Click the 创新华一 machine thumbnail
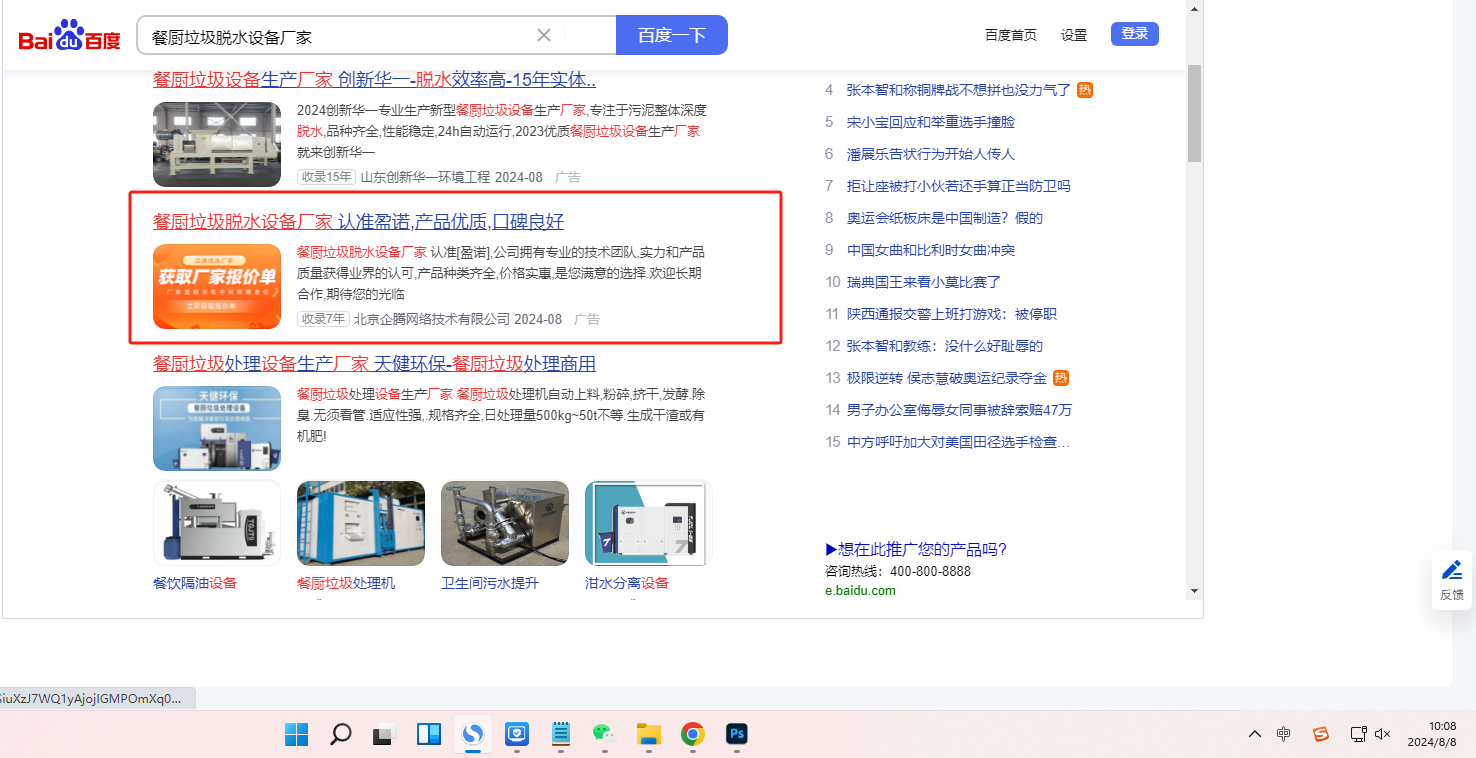This screenshot has height=758, width=1476. (217, 144)
